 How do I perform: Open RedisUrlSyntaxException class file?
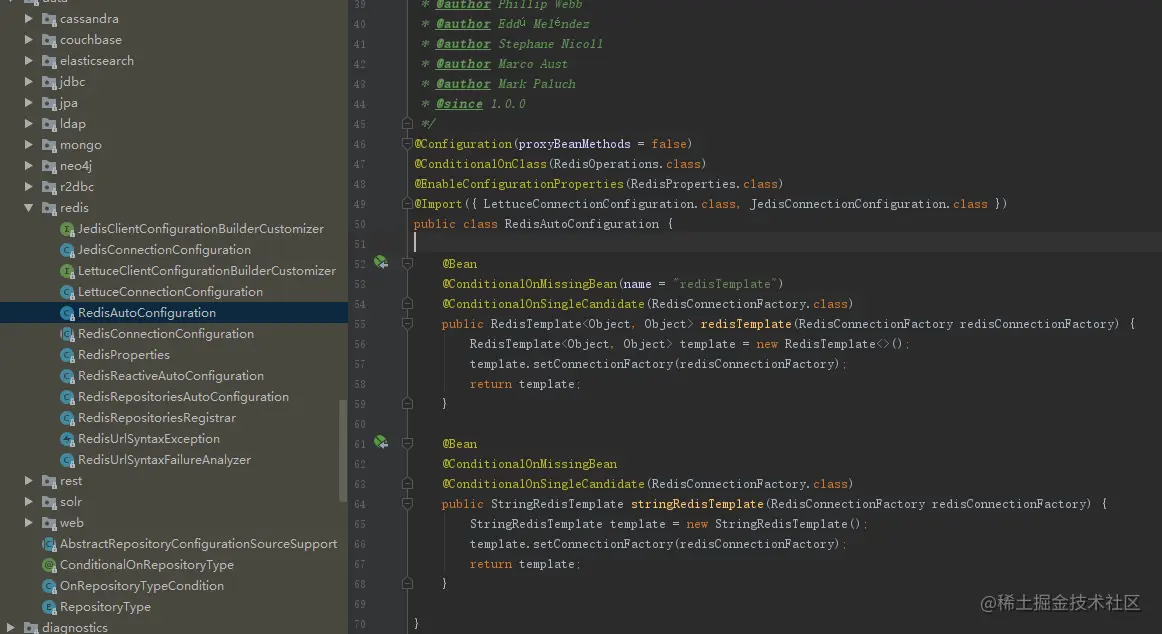148,438
